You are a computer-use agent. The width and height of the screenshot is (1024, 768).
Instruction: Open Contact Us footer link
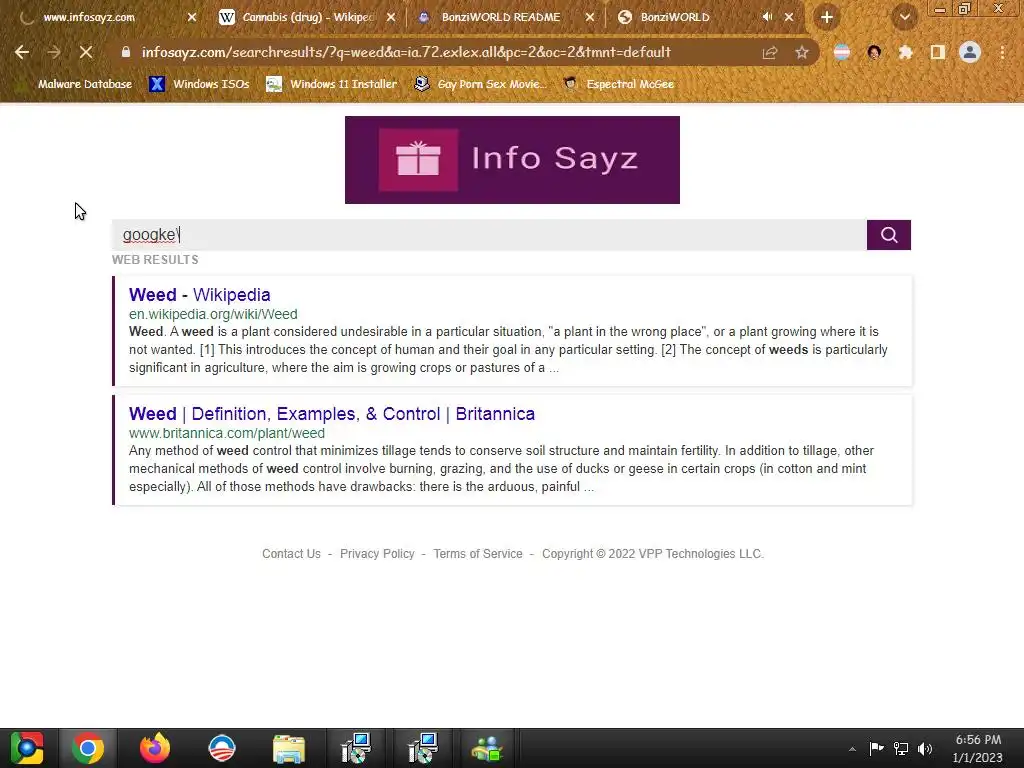coord(291,554)
